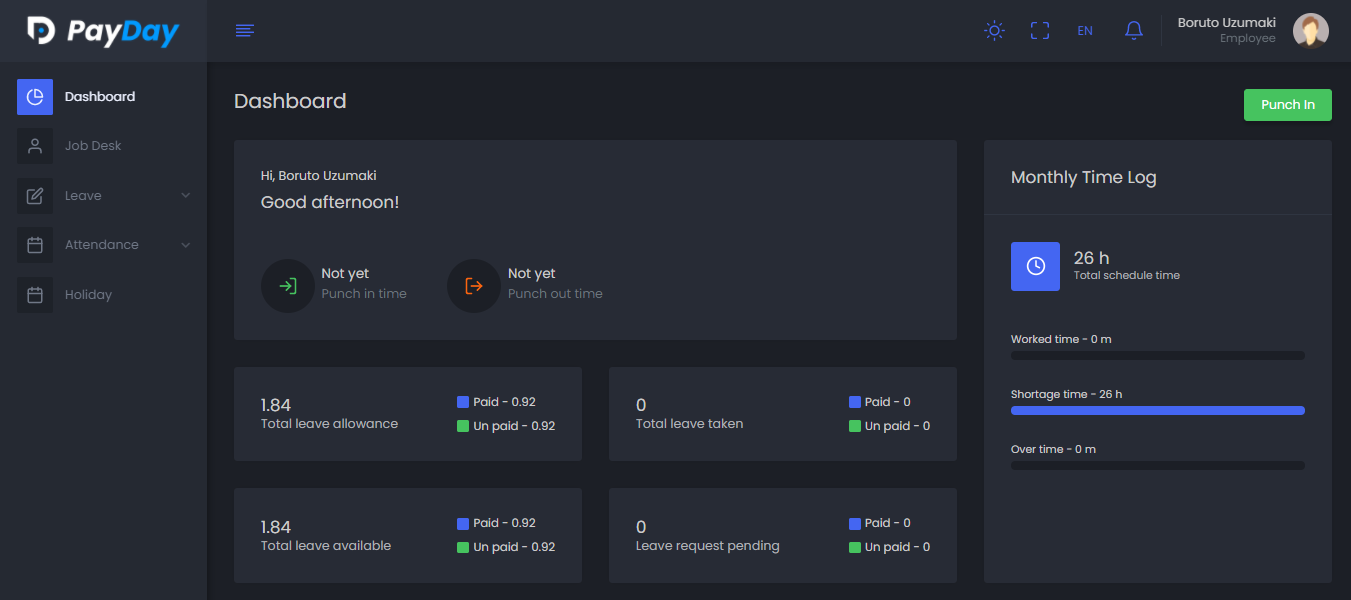
Task: Open the EN language selector
Action: pyautogui.click(x=1085, y=31)
